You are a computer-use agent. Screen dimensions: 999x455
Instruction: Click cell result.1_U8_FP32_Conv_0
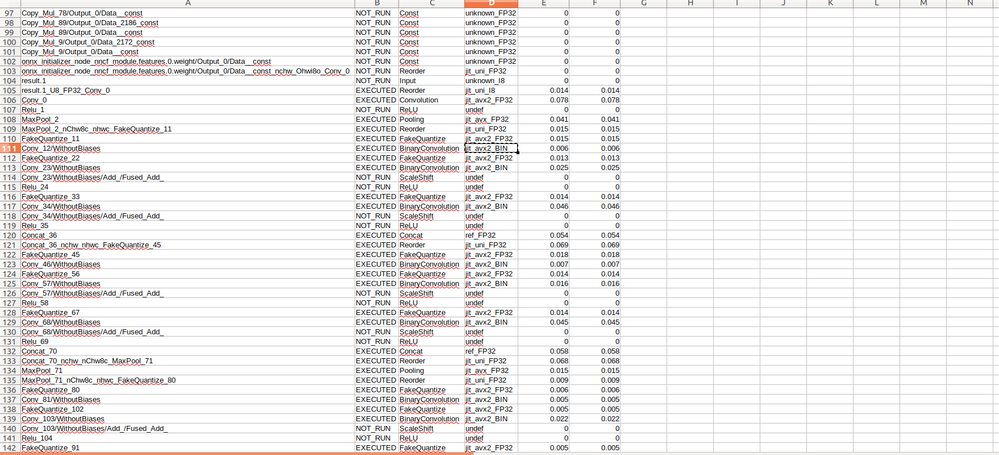[187, 90]
